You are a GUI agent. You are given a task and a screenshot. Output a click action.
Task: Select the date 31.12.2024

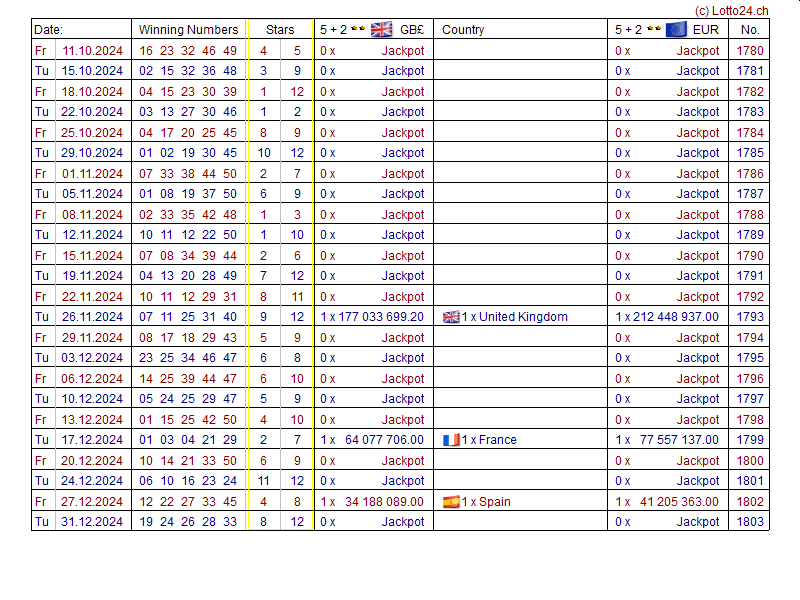coord(93,522)
